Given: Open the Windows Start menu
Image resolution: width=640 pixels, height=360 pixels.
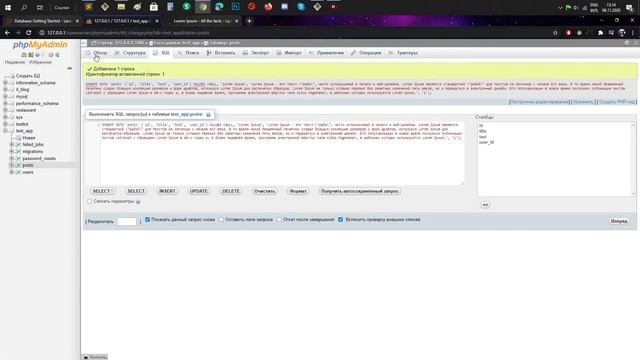Looking at the screenshot, I should pos(8,7).
